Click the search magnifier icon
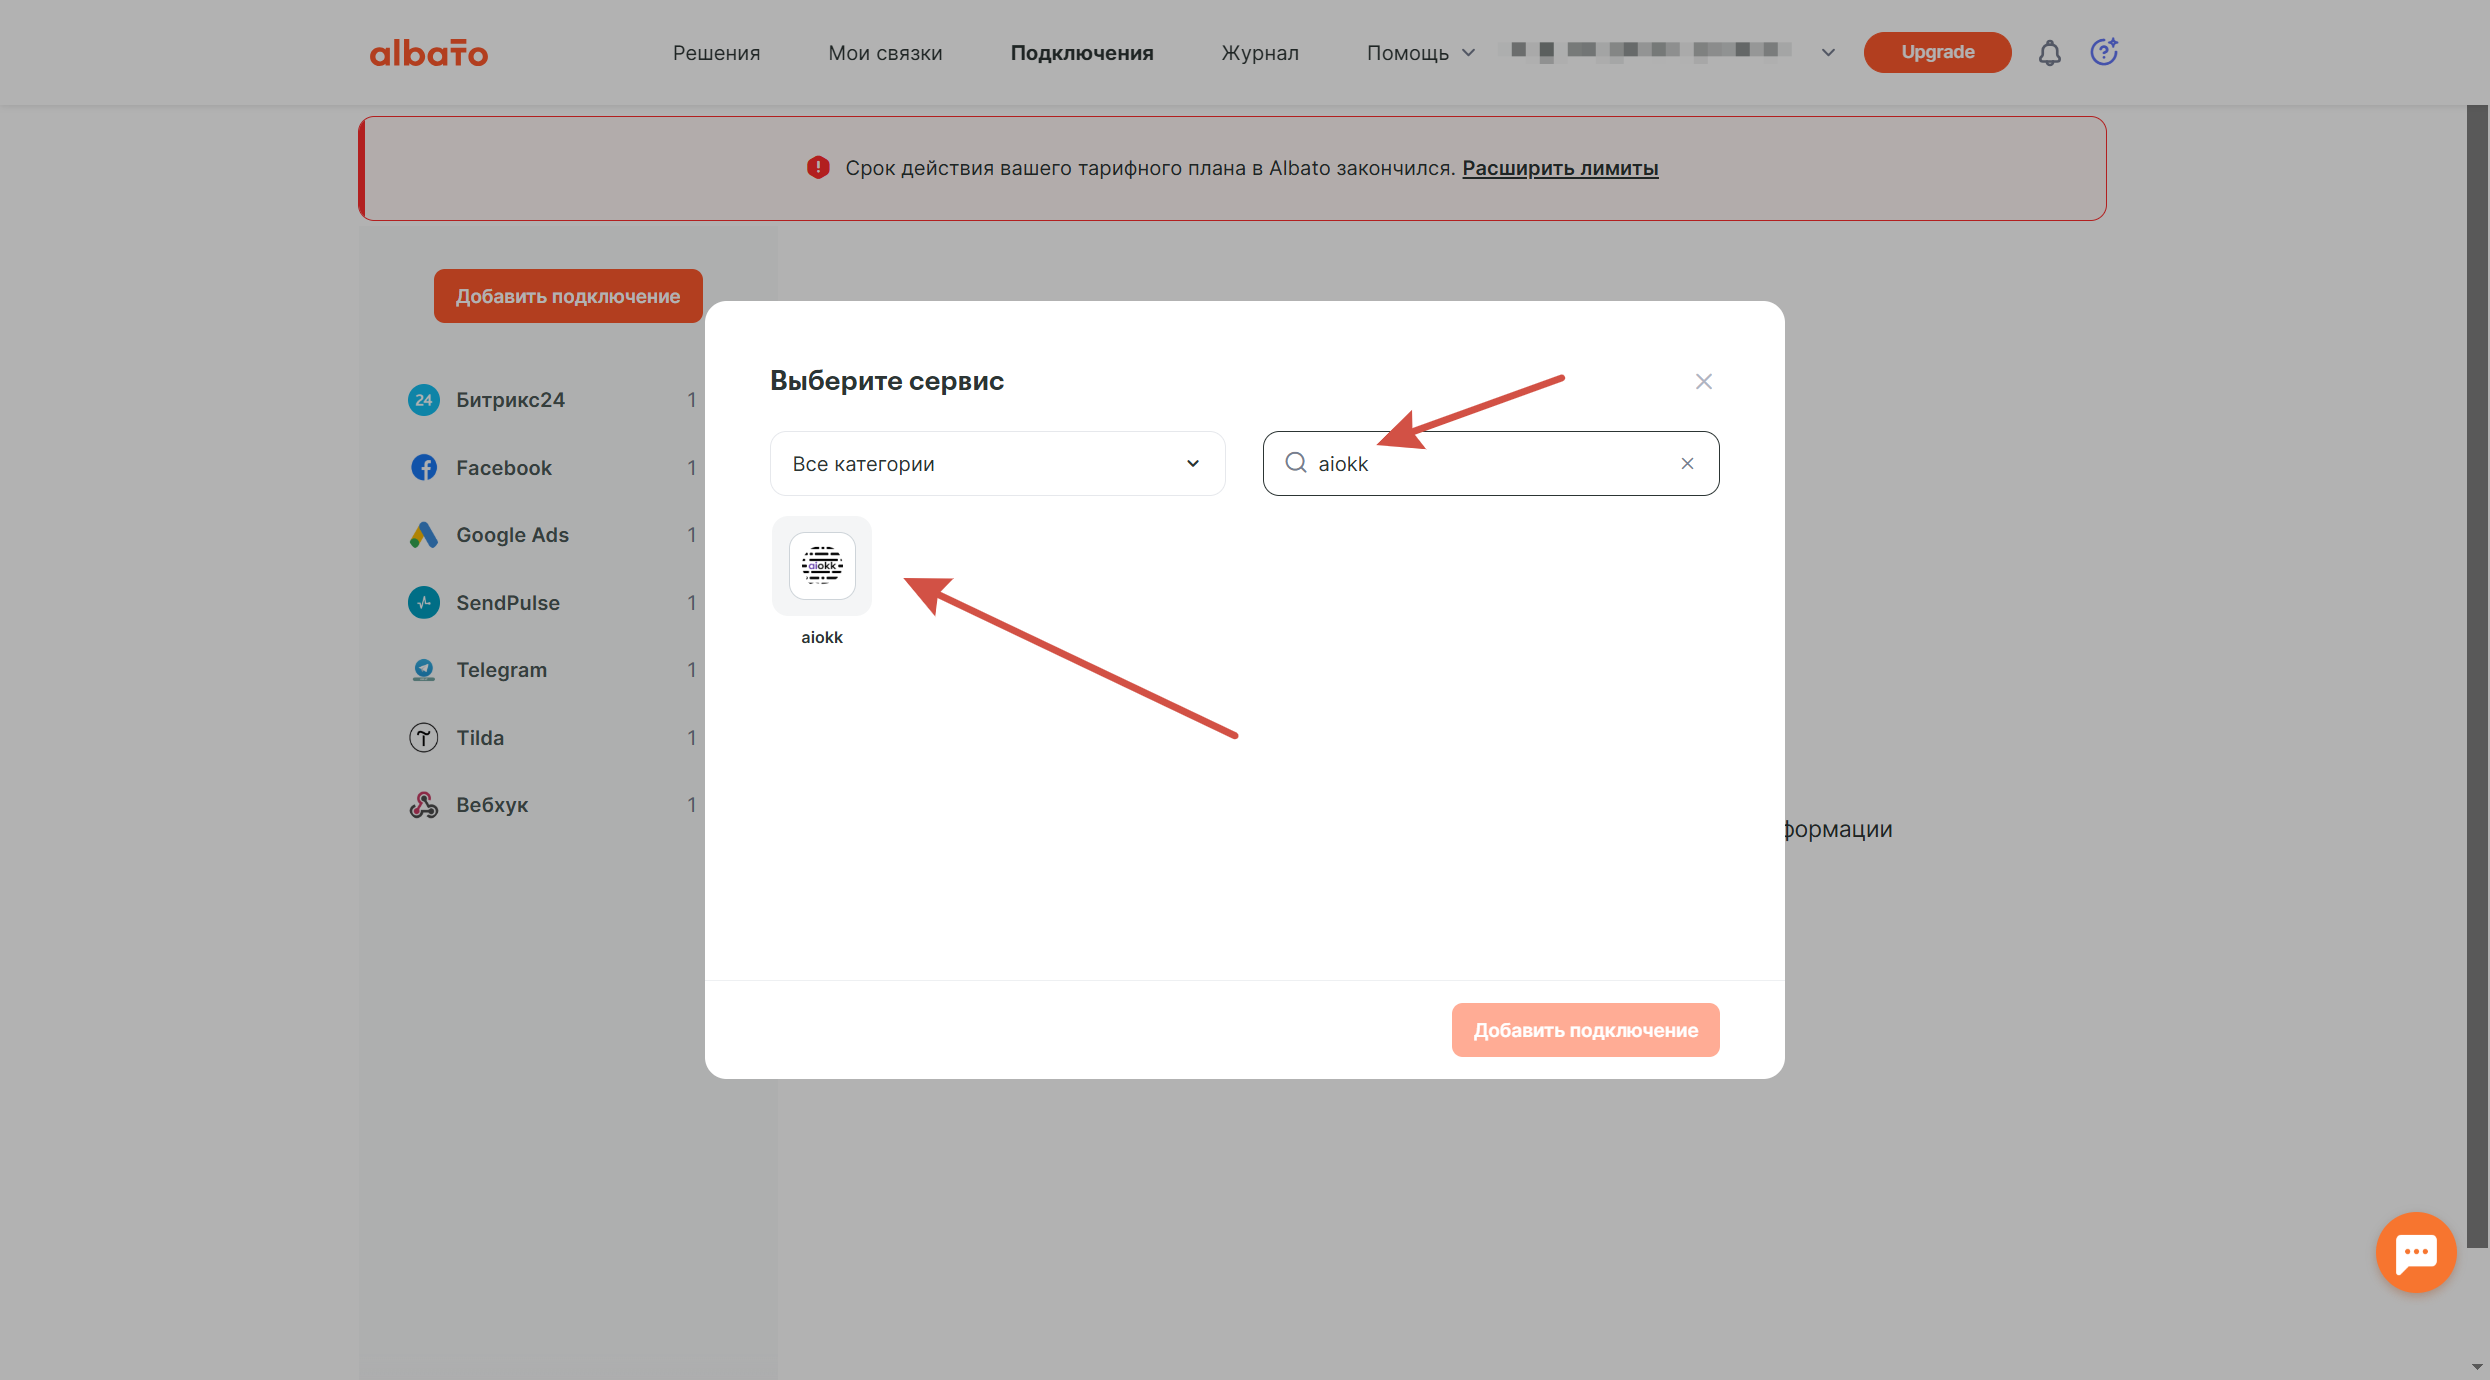The image size is (2490, 1380). (1296, 463)
